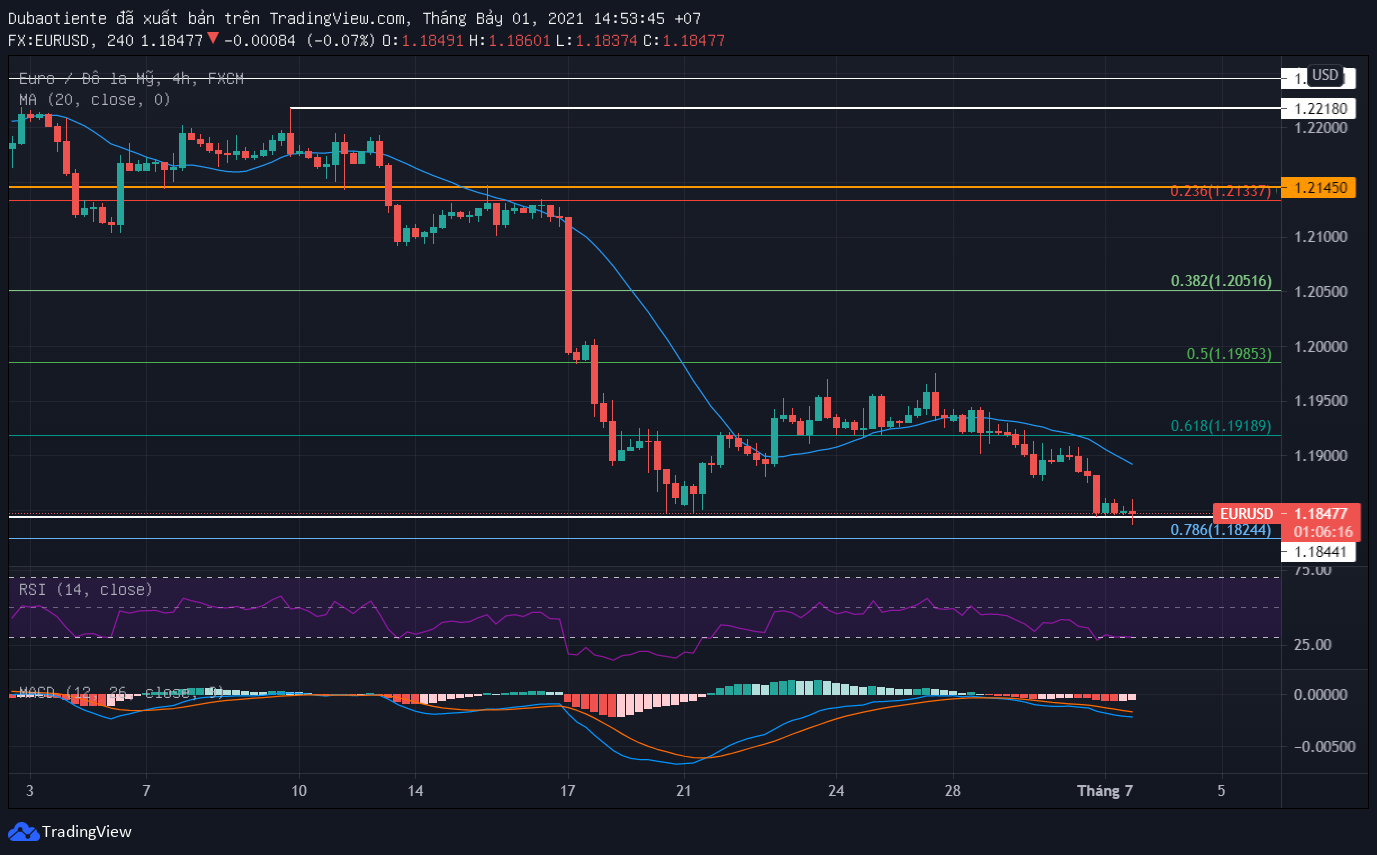
Task: Click the RSI 75.00 scale value
Action: [x=1311, y=570]
